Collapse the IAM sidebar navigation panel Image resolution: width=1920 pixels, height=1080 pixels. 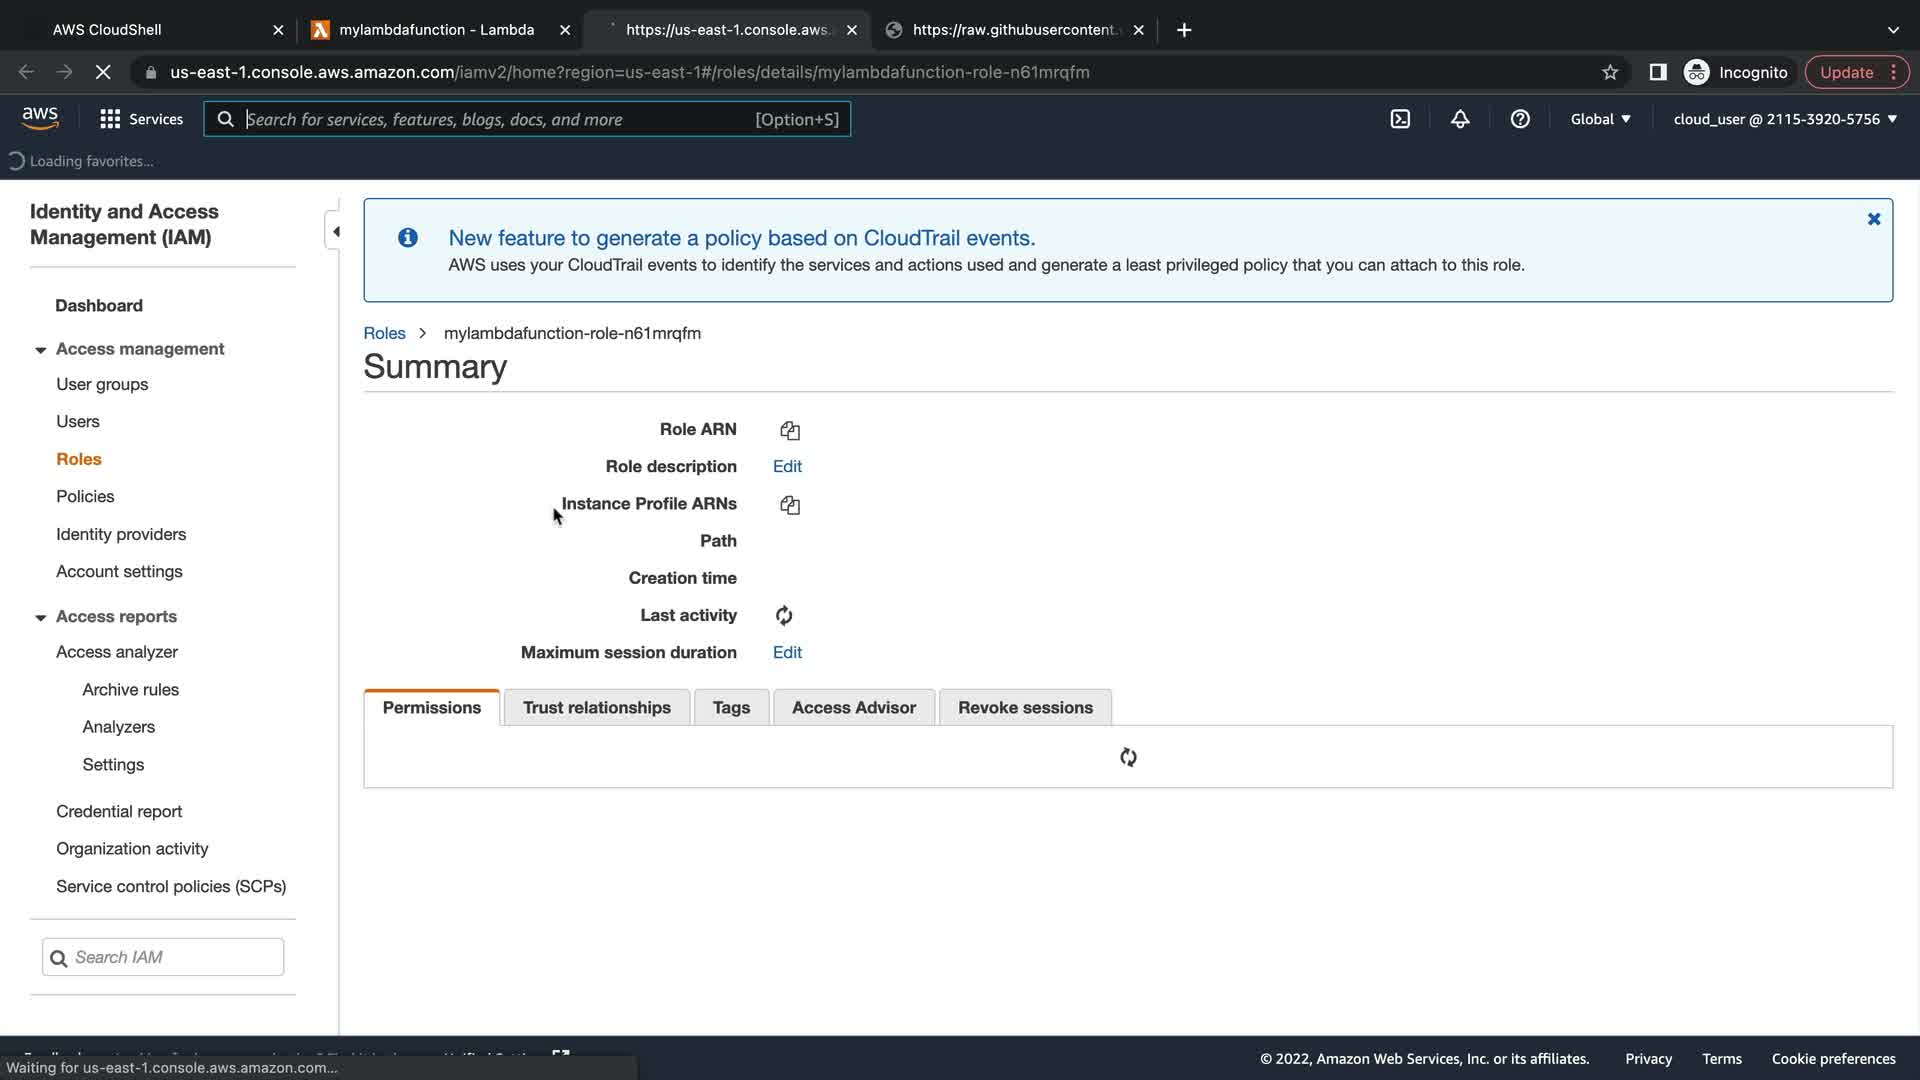[x=335, y=232]
